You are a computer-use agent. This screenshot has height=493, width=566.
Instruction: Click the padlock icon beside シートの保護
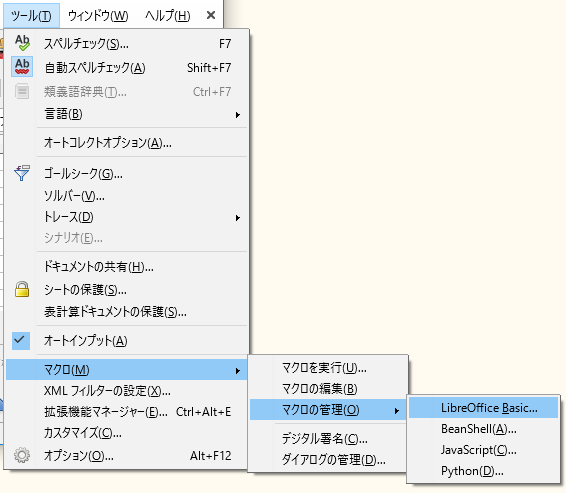22,289
